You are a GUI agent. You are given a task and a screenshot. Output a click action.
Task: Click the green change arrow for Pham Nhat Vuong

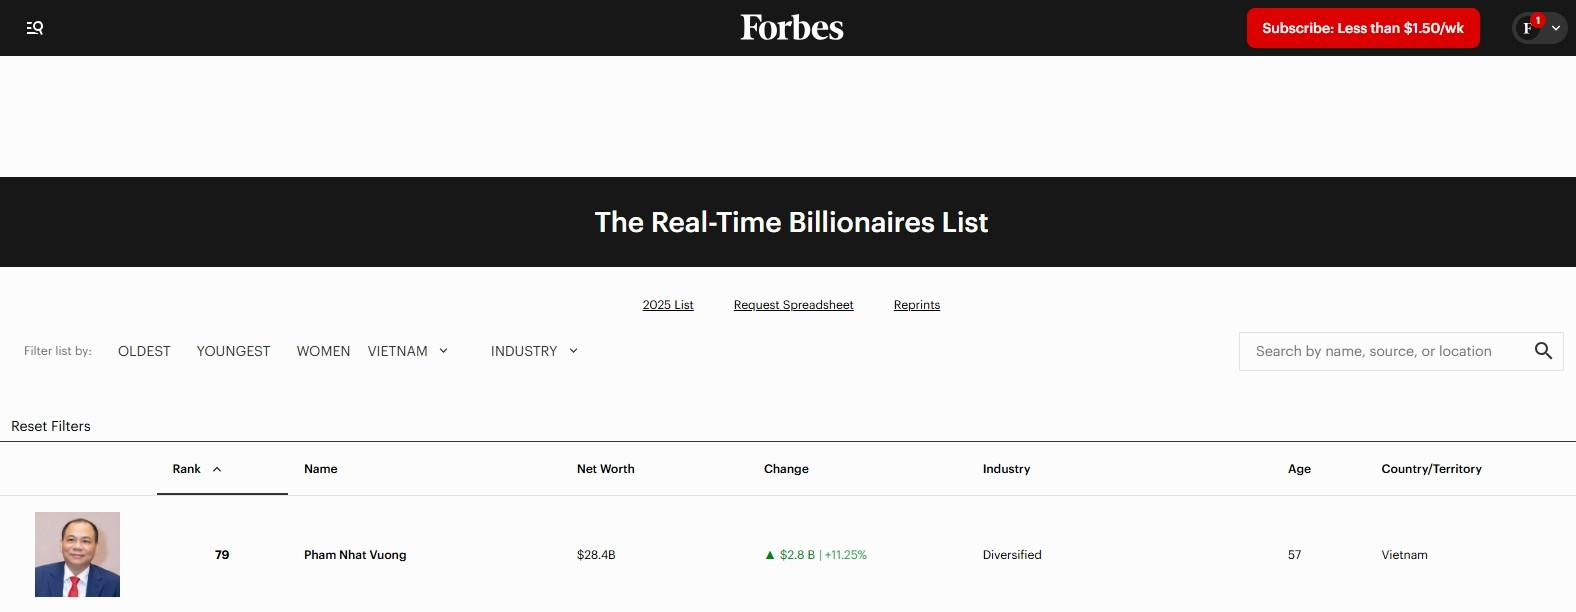(770, 555)
